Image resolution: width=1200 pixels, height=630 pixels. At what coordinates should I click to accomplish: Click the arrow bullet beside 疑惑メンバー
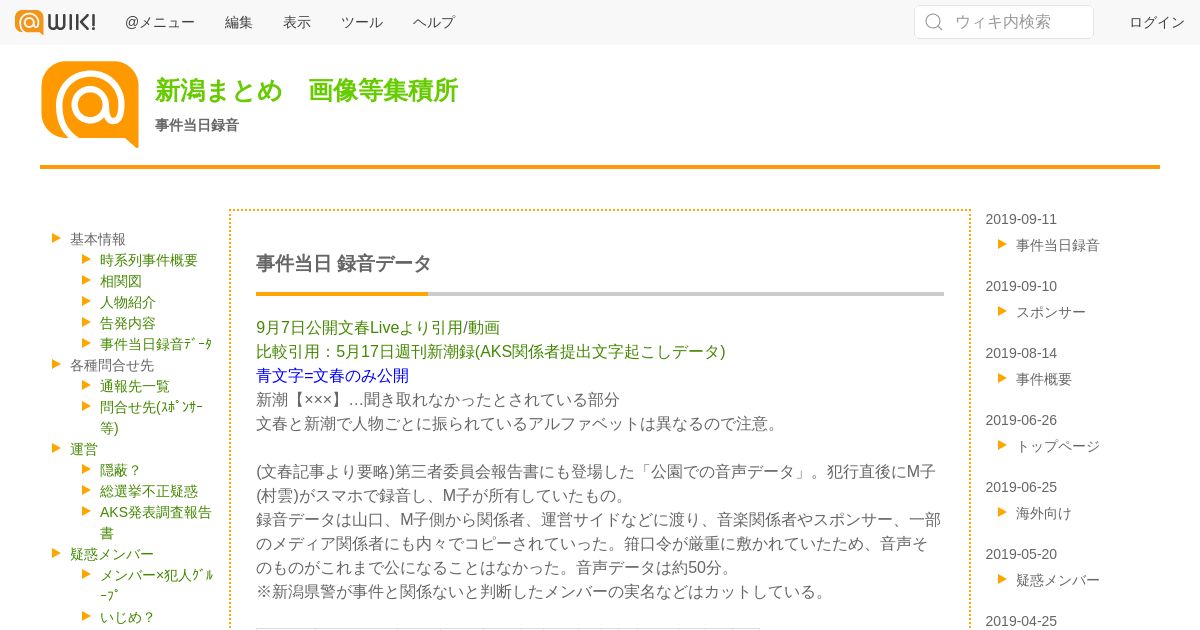tap(57, 553)
